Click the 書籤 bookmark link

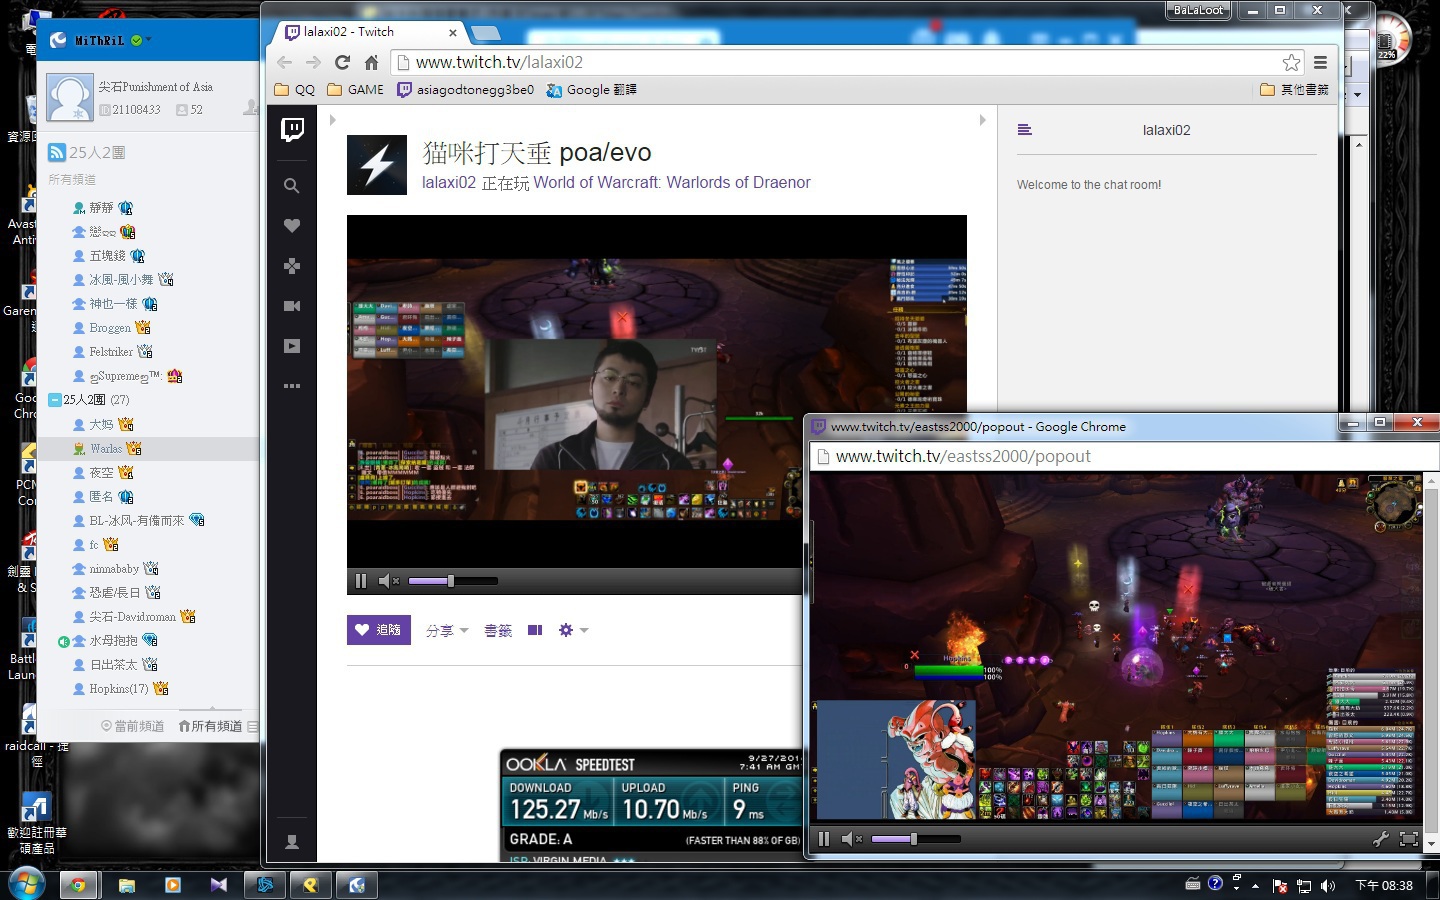click(498, 631)
